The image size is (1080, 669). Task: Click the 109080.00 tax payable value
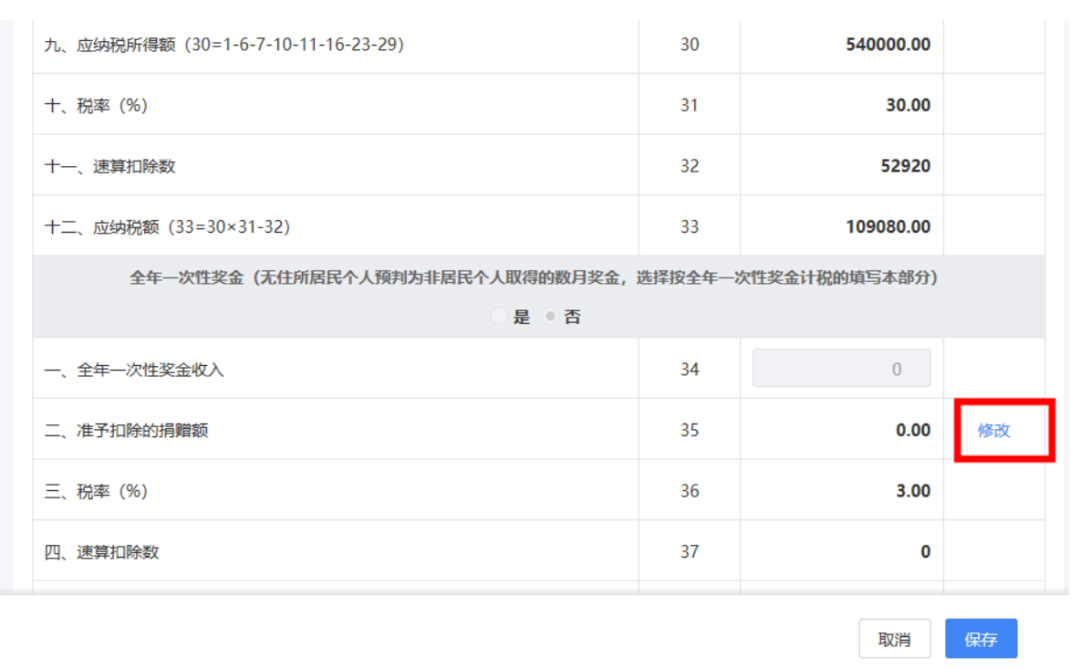(888, 227)
